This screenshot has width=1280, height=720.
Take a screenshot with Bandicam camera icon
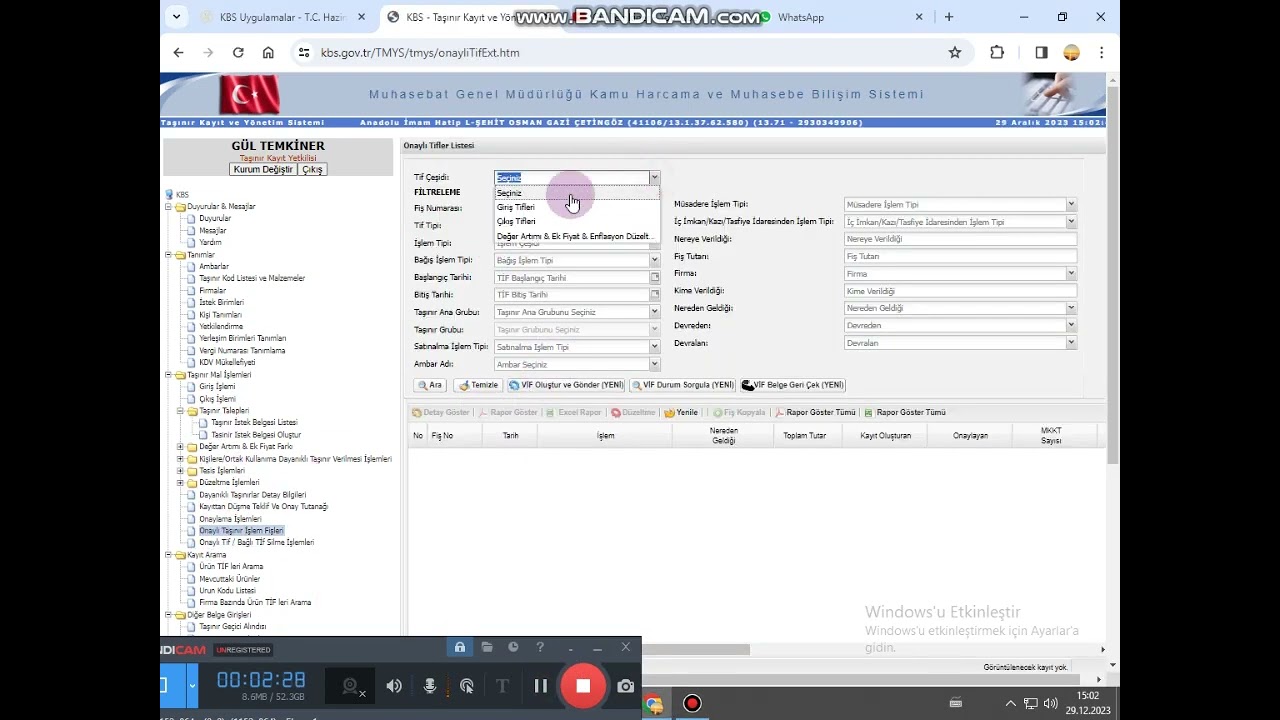click(x=626, y=686)
